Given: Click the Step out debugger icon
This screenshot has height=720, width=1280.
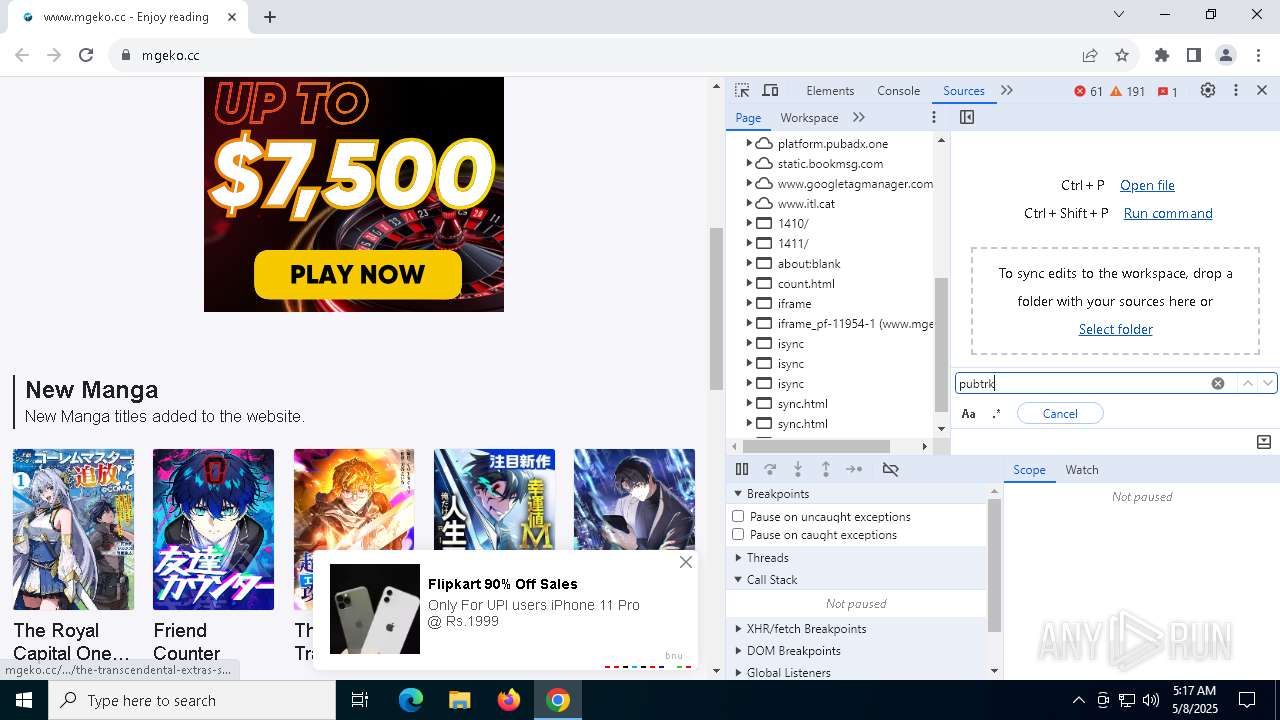Looking at the screenshot, I should click(x=826, y=469).
